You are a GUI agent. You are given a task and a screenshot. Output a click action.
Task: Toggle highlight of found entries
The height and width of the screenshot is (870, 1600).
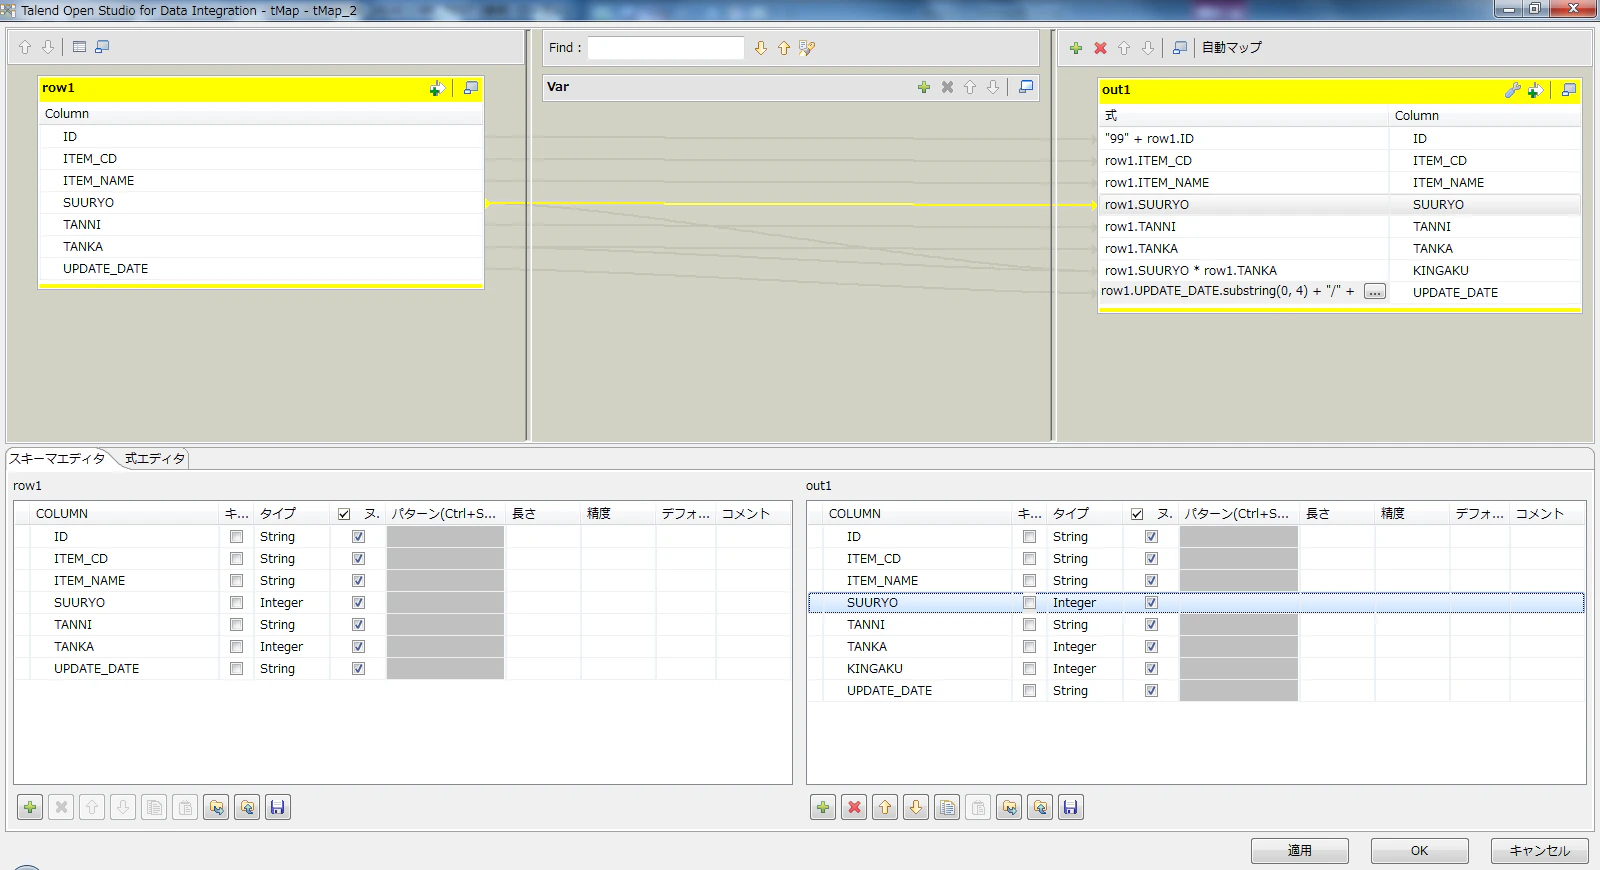[x=807, y=48]
